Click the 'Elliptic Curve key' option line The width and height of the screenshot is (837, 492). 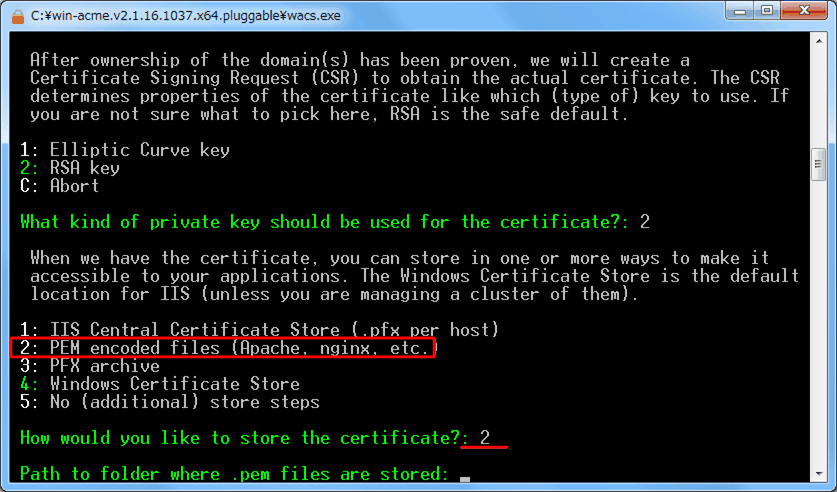[125, 150]
